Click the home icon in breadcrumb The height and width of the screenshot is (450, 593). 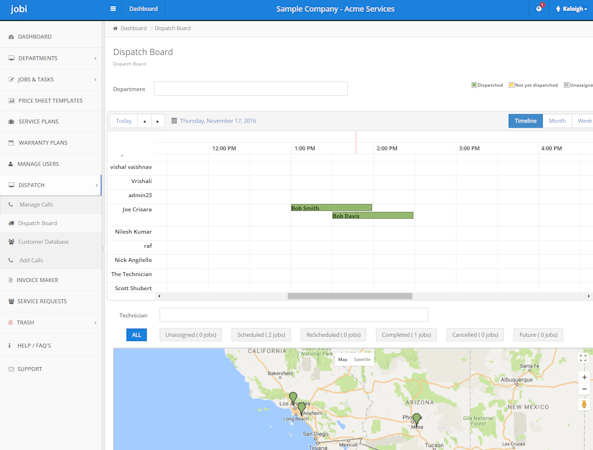(115, 28)
